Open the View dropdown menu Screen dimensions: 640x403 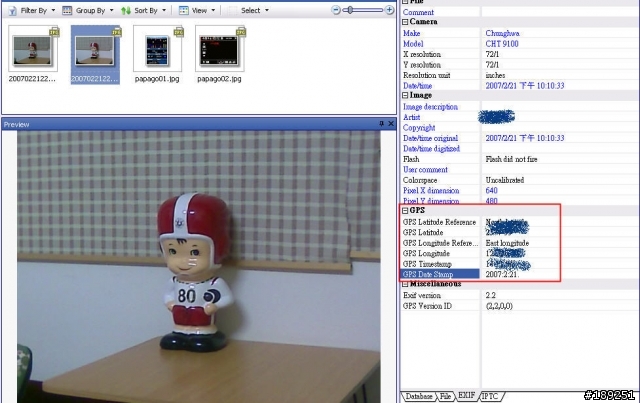click(197, 11)
